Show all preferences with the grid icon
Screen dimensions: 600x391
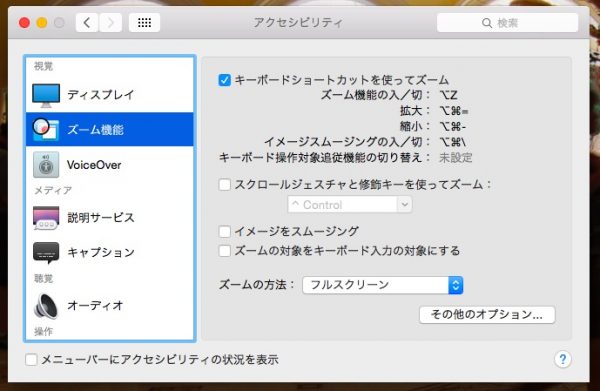pyautogui.click(x=144, y=23)
